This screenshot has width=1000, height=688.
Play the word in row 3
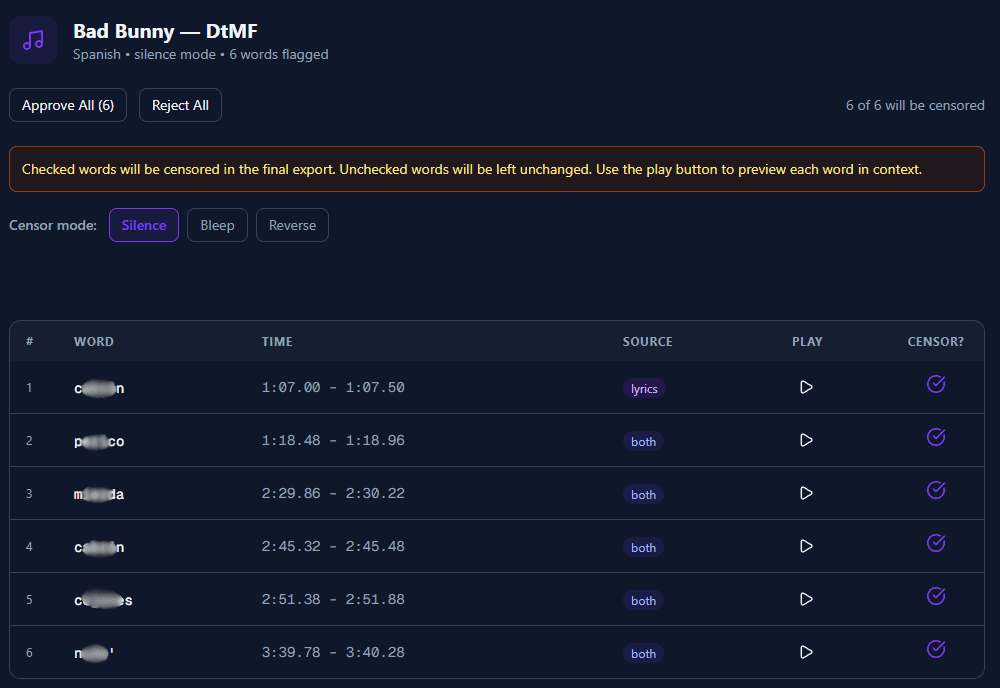point(806,493)
